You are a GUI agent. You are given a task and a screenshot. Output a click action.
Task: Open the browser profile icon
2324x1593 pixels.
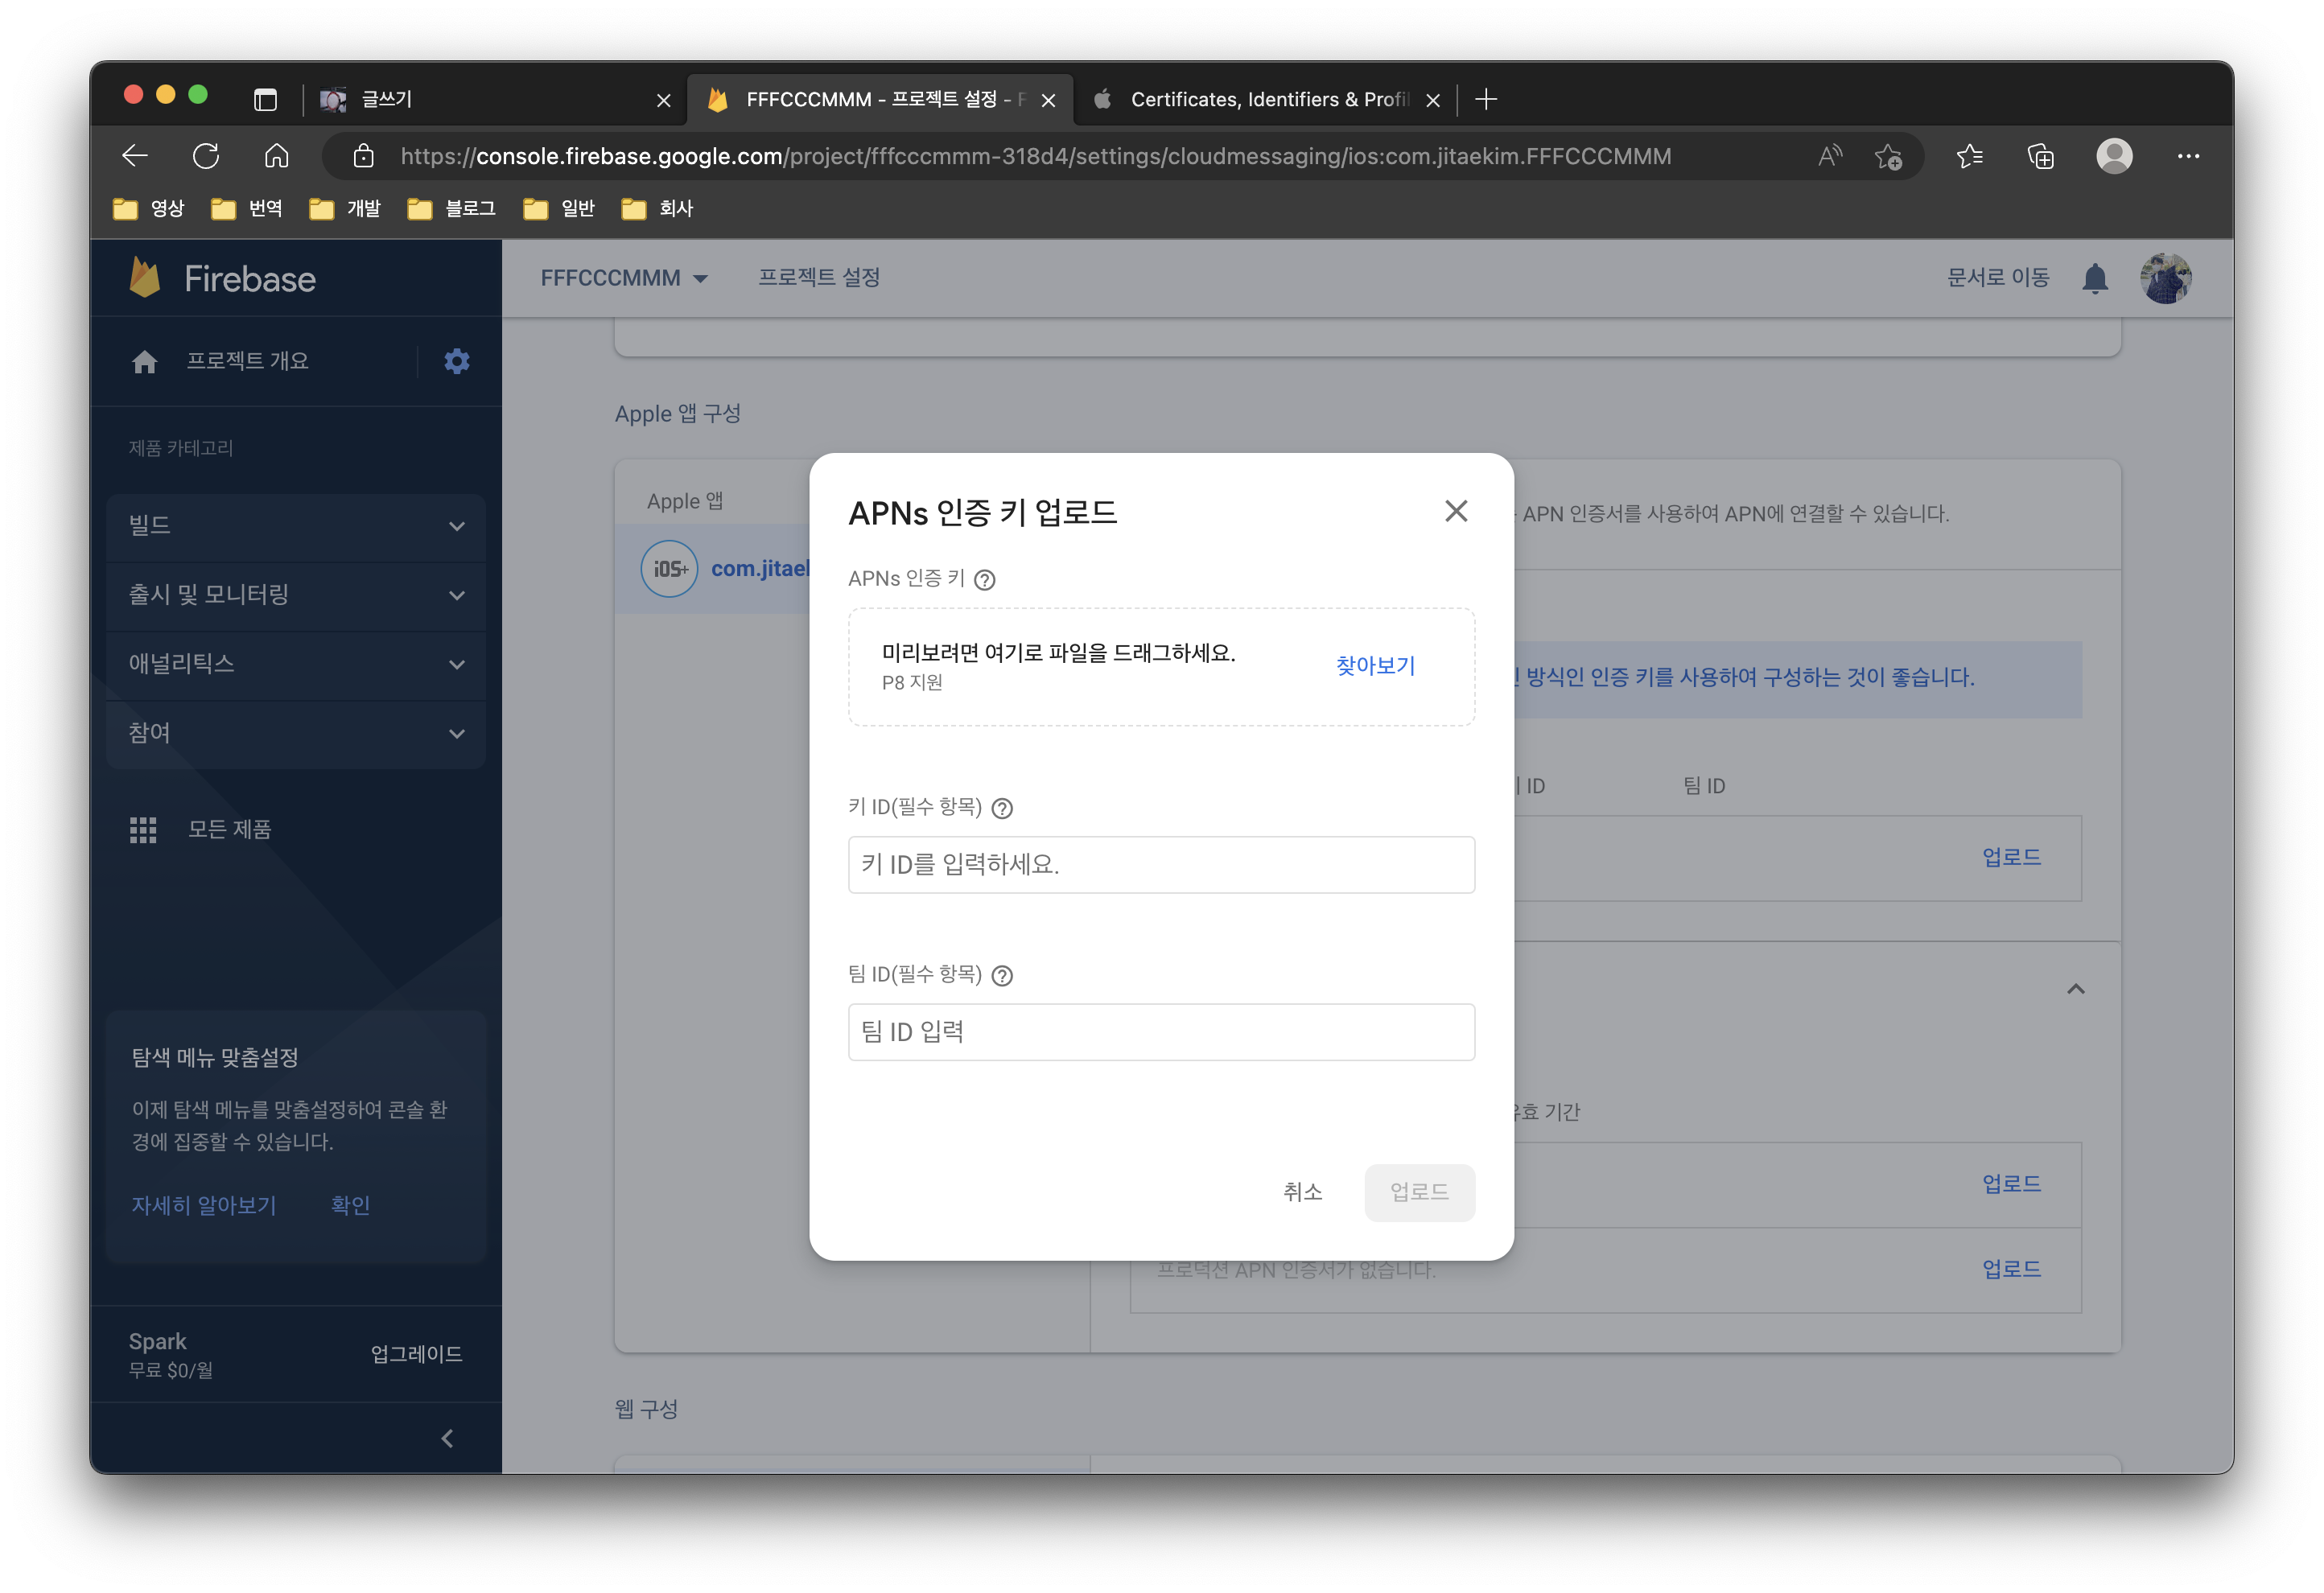(2114, 156)
